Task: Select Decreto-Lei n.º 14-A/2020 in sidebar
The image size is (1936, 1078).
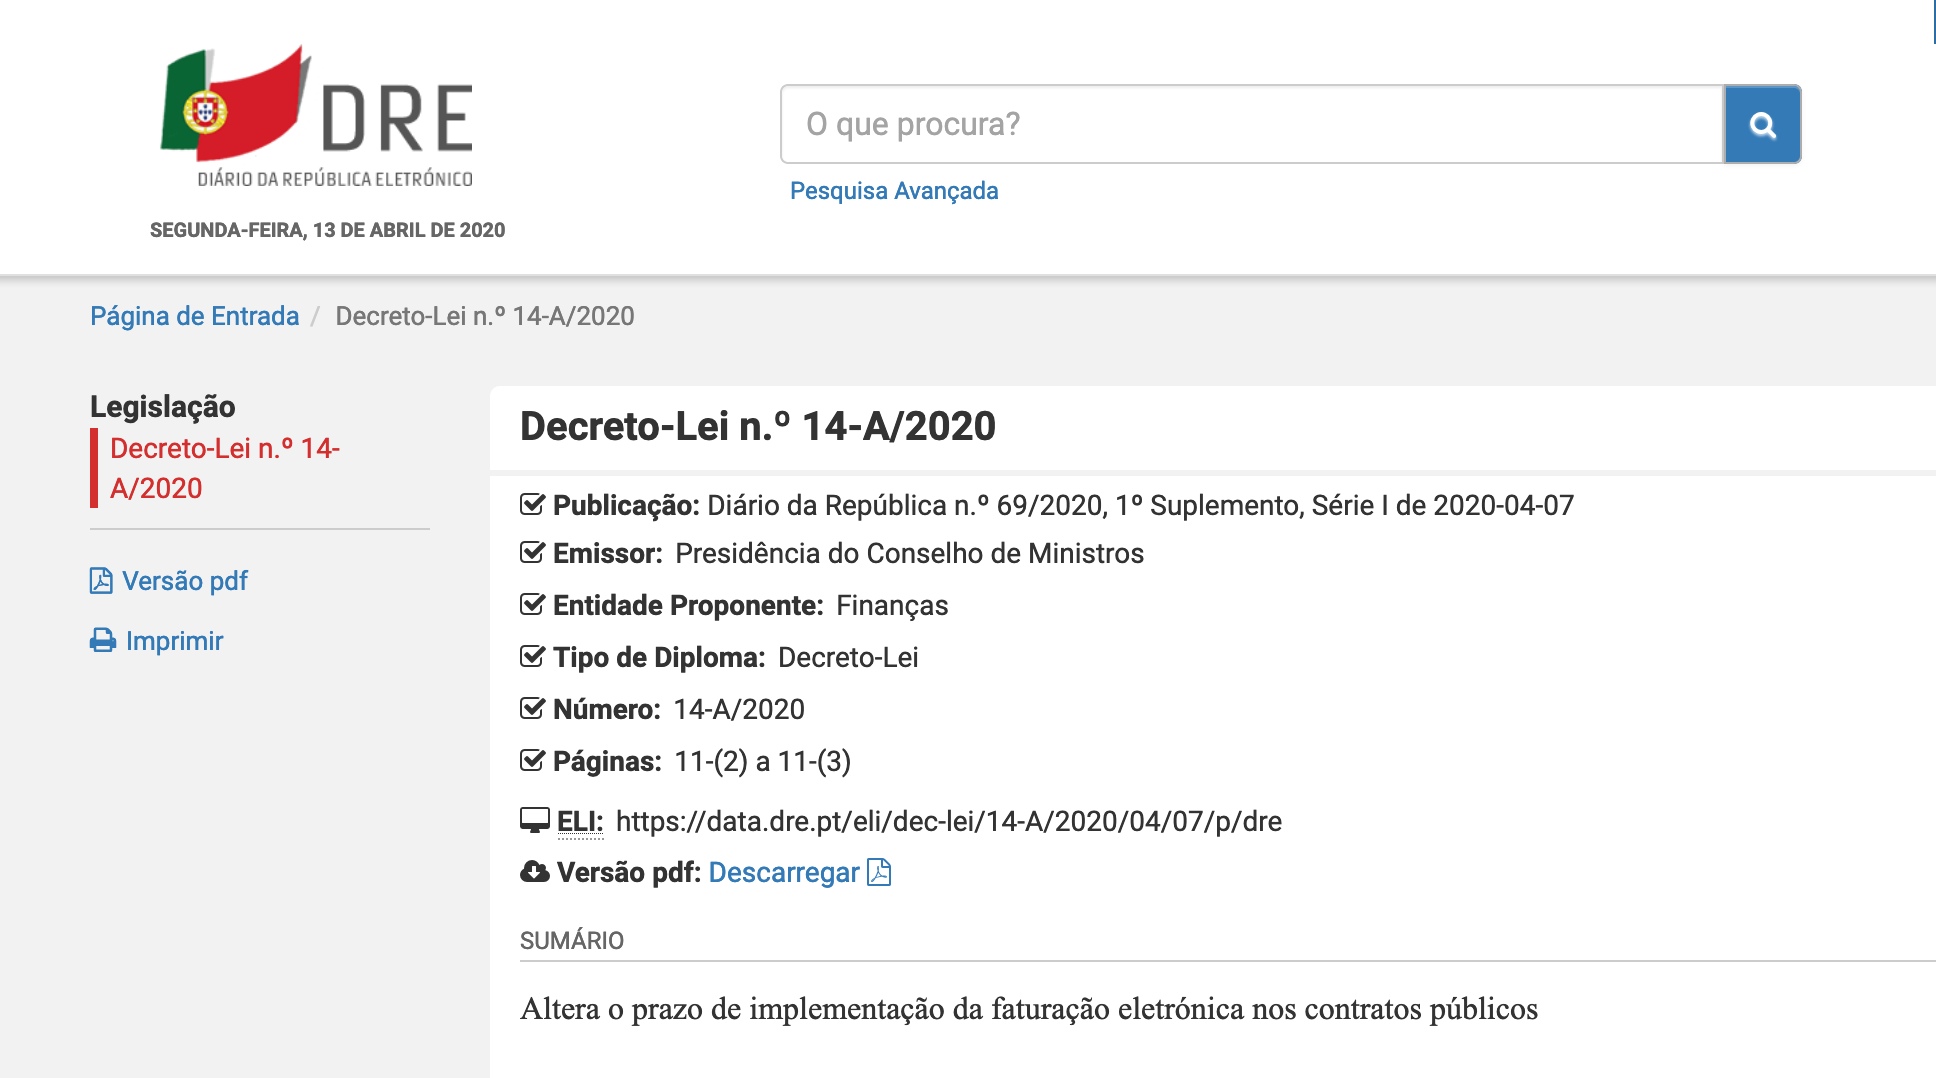Action: tap(225, 468)
